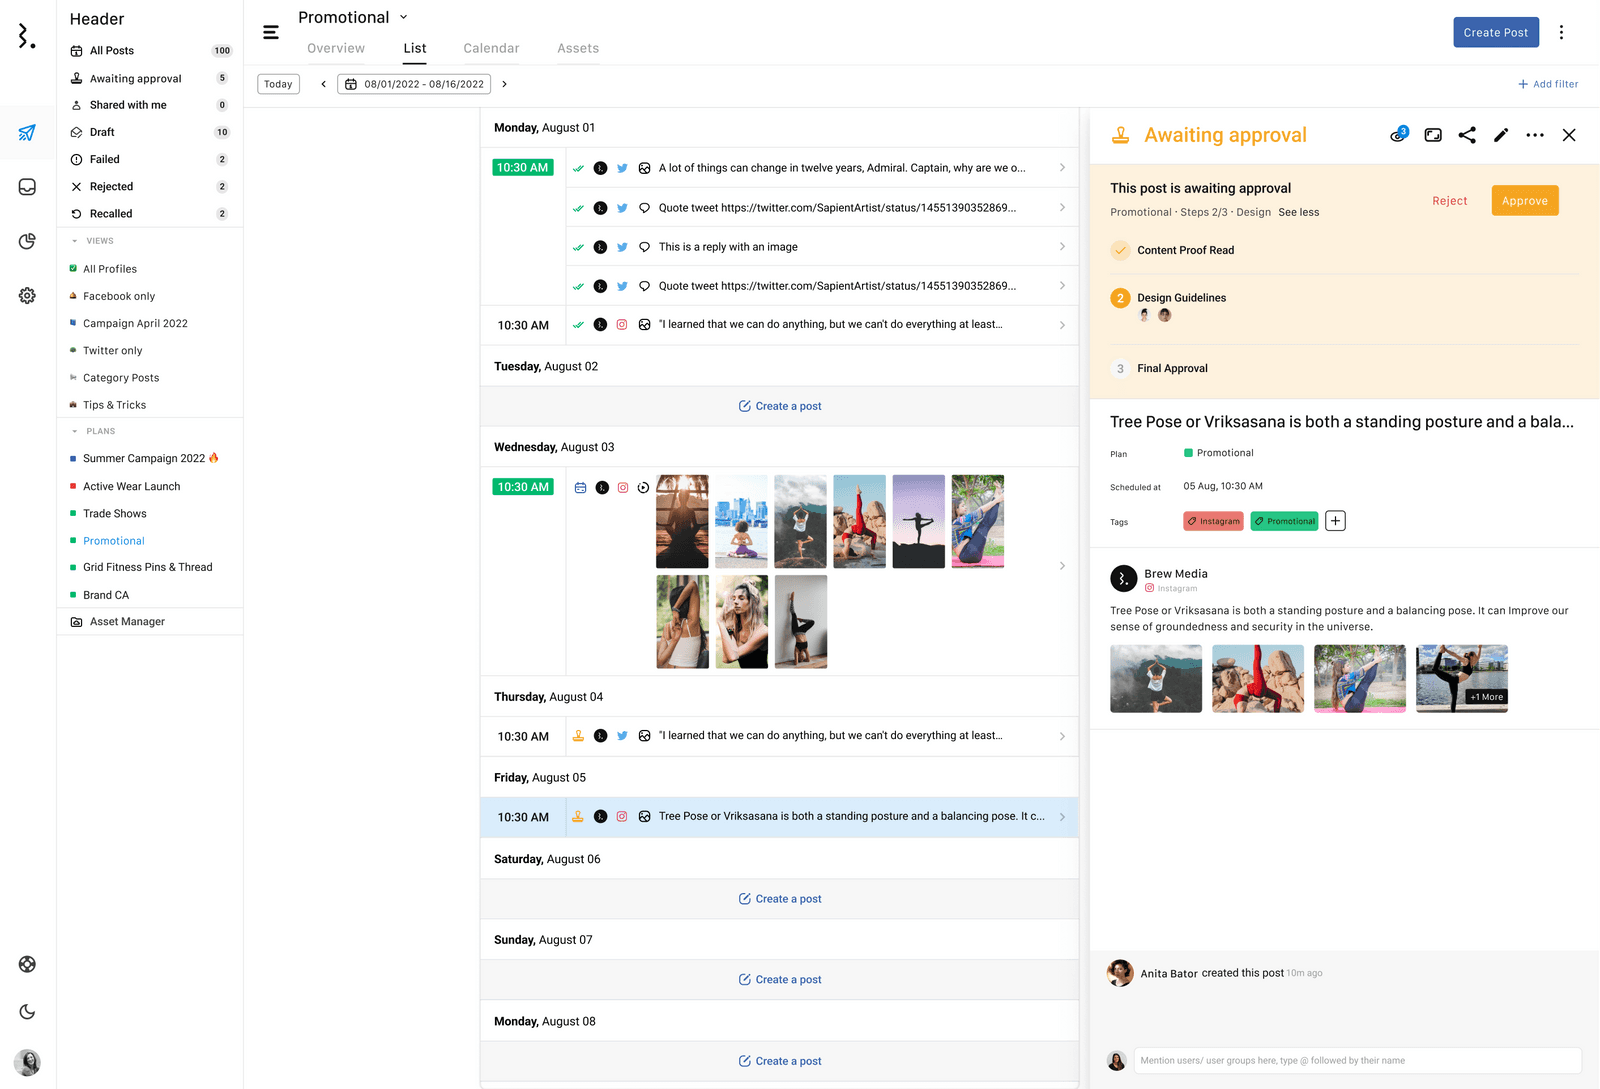Click the Reject link
Viewport: 1600px width, 1089px height.
[x=1449, y=201]
